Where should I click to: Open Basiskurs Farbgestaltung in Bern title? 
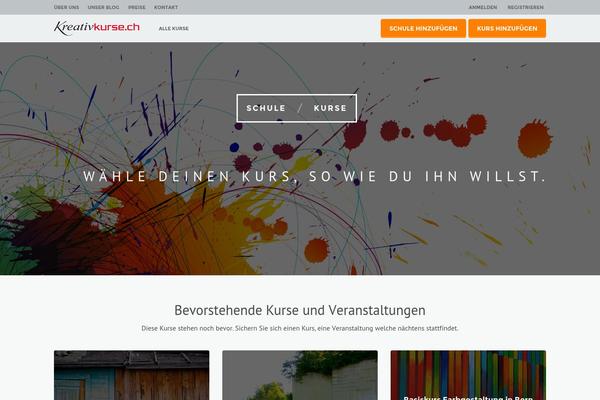[468, 398]
